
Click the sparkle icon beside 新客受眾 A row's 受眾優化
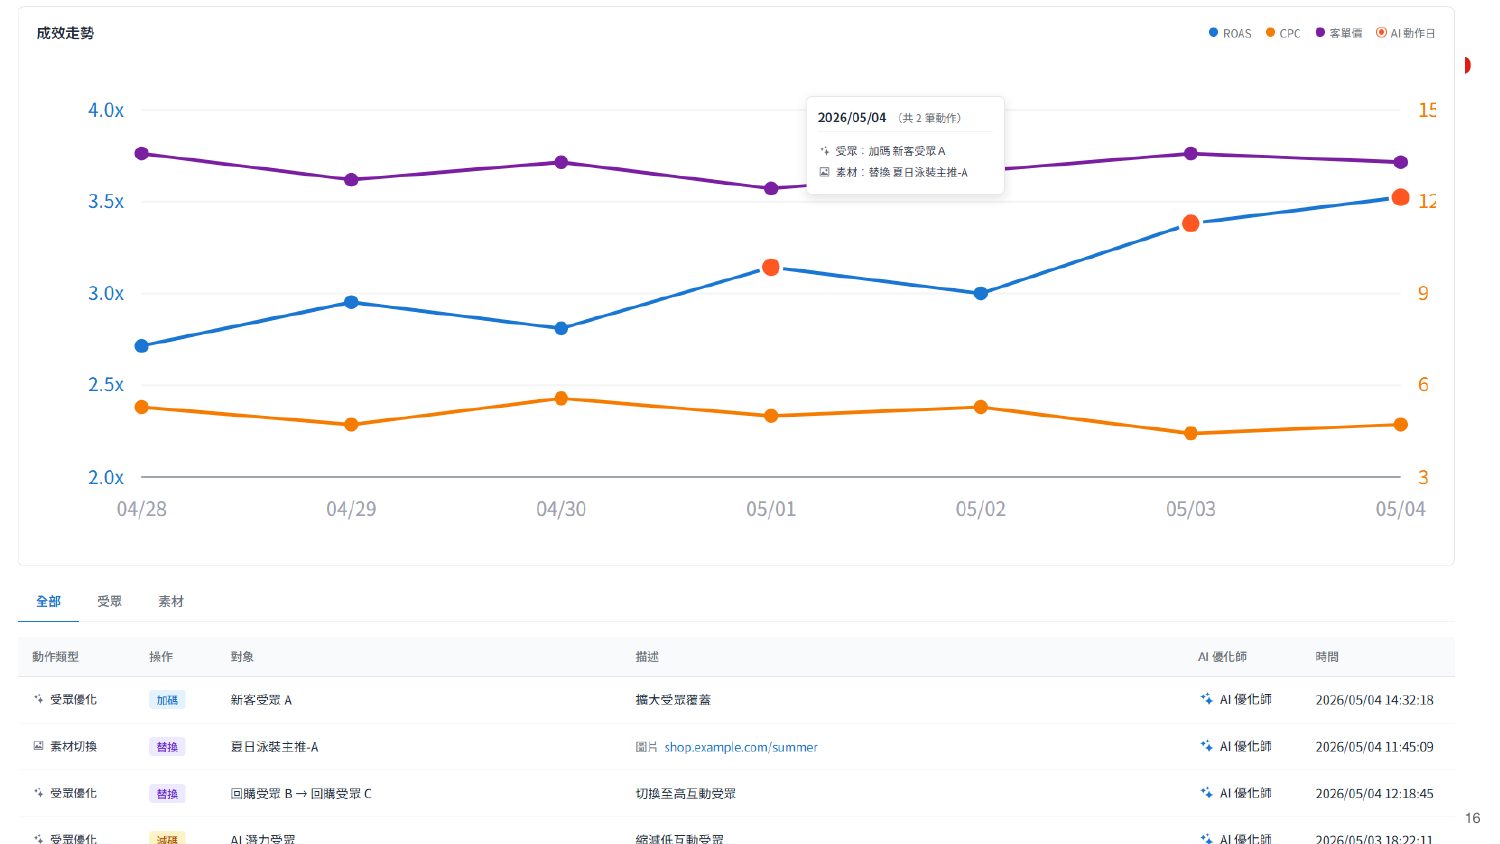[38, 700]
